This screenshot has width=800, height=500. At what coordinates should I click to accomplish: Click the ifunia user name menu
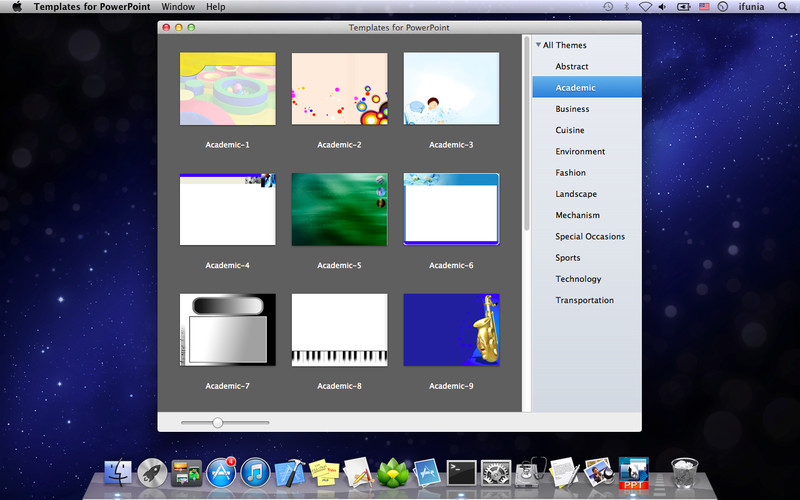click(x=751, y=7)
